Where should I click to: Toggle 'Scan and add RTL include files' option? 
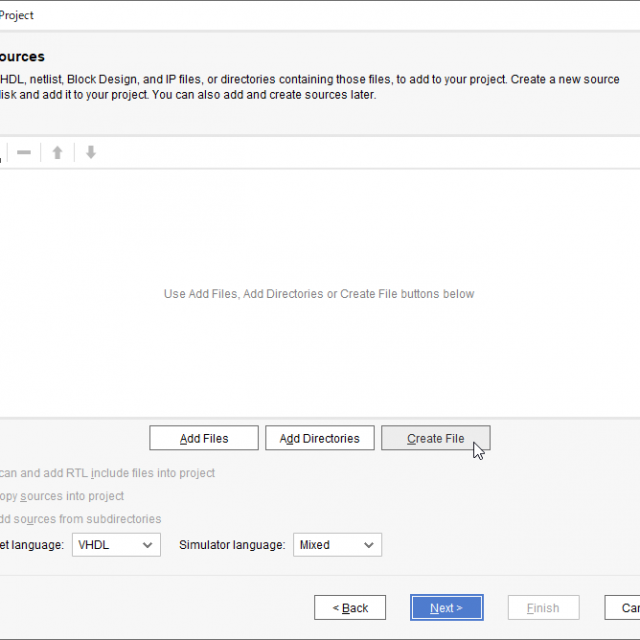click(x=106, y=473)
